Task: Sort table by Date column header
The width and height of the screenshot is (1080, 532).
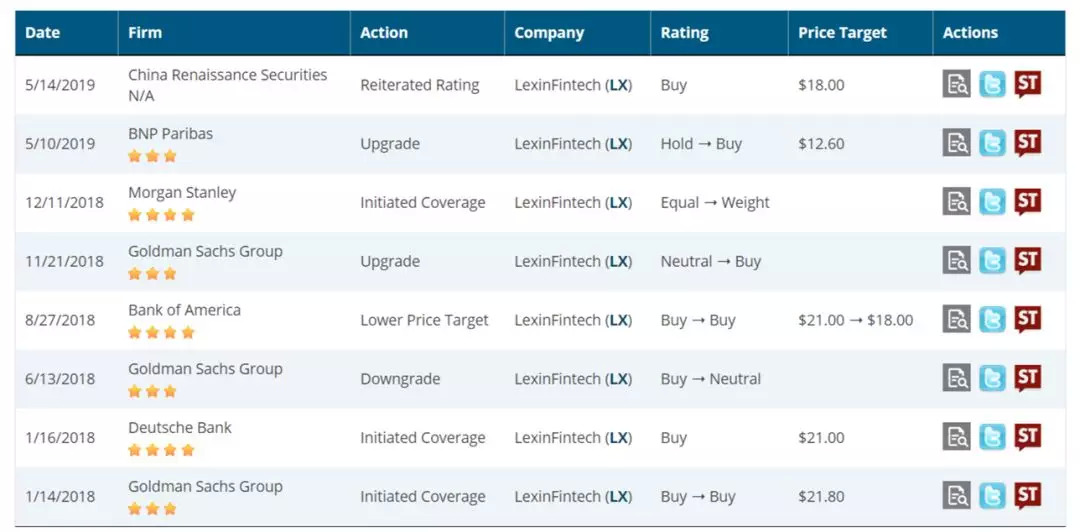Action: pyautogui.click(x=43, y=33)
